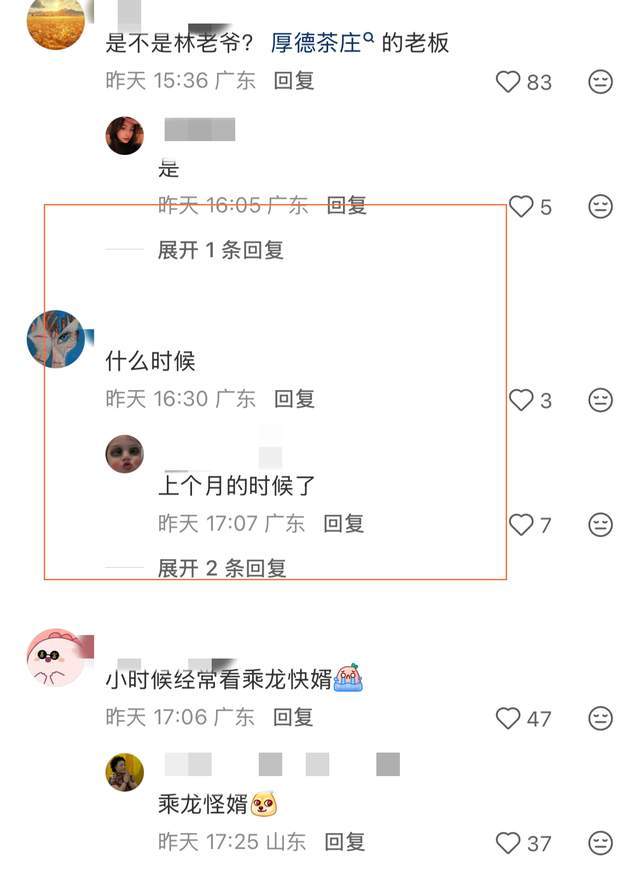
Task: Like the 乘龙怪婿 reply with 37 likes
Action: [508, 843]
